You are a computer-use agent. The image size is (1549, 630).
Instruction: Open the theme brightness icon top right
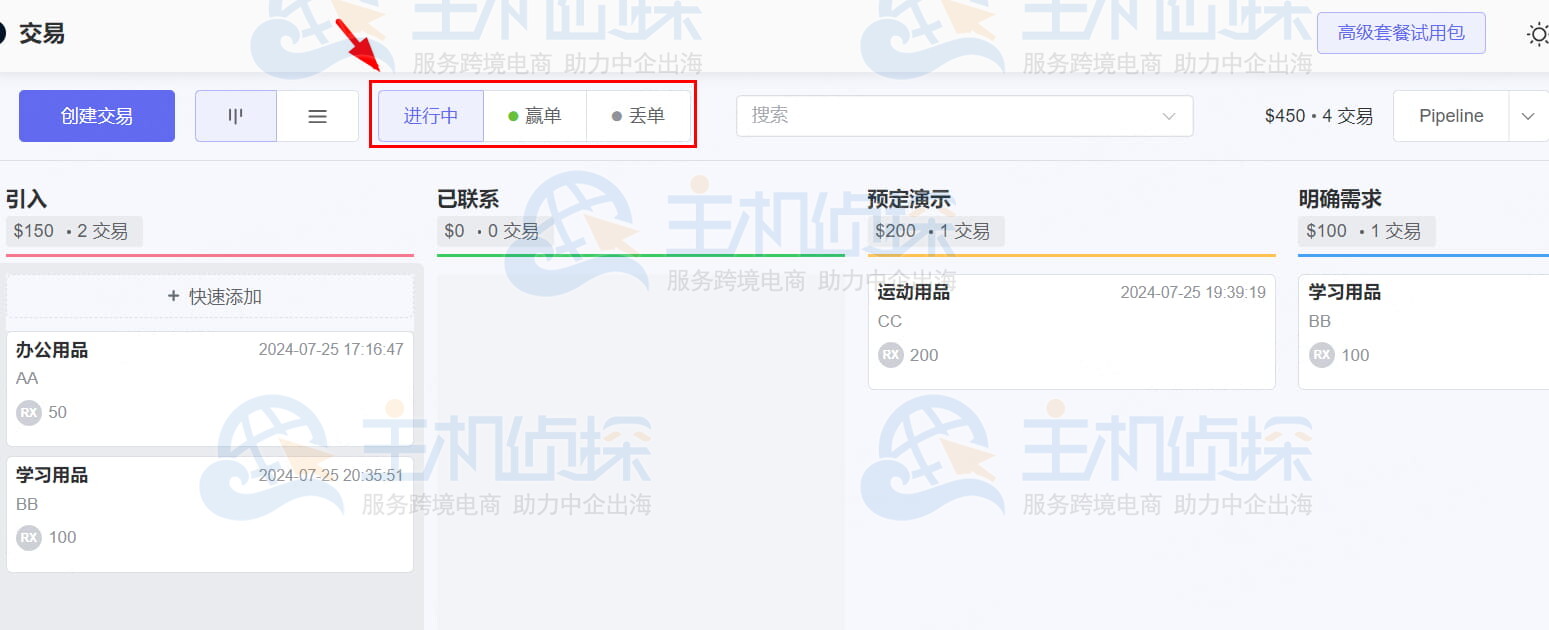point(1537,33)
